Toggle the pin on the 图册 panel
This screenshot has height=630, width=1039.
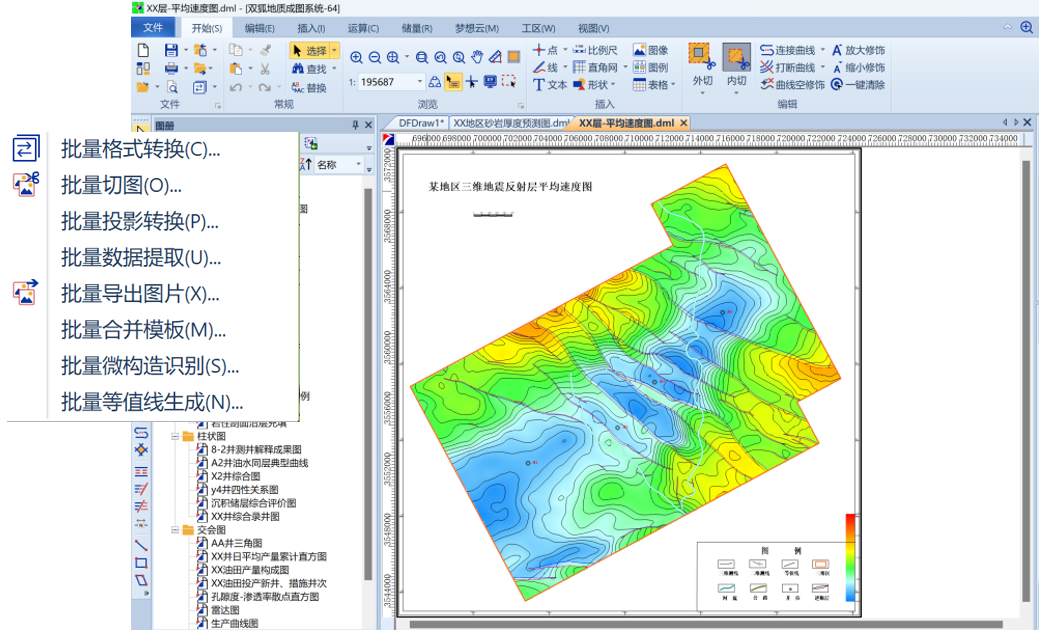coord(354,125)
